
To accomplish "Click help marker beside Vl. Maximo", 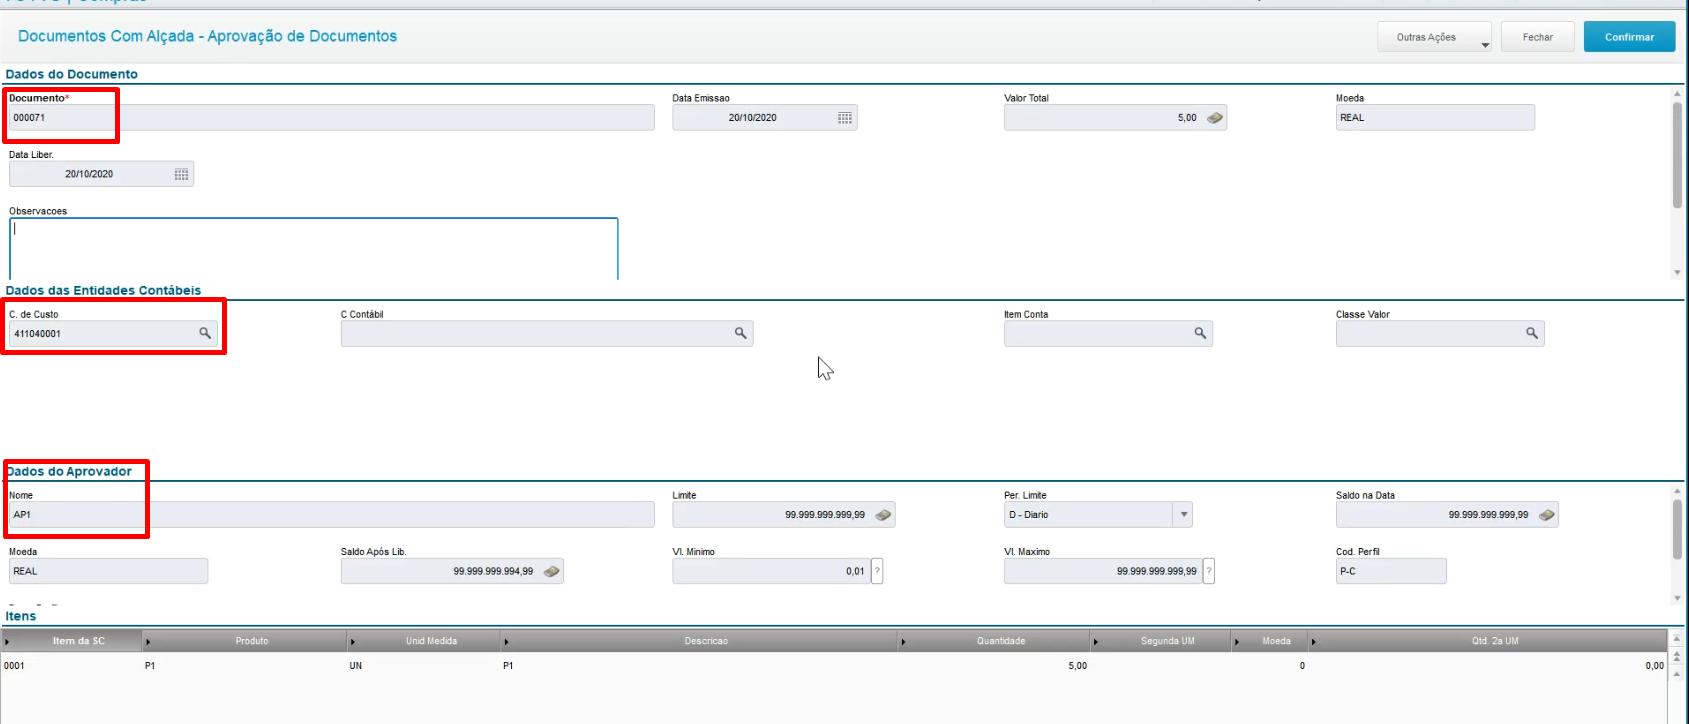I will [1209, 571].
